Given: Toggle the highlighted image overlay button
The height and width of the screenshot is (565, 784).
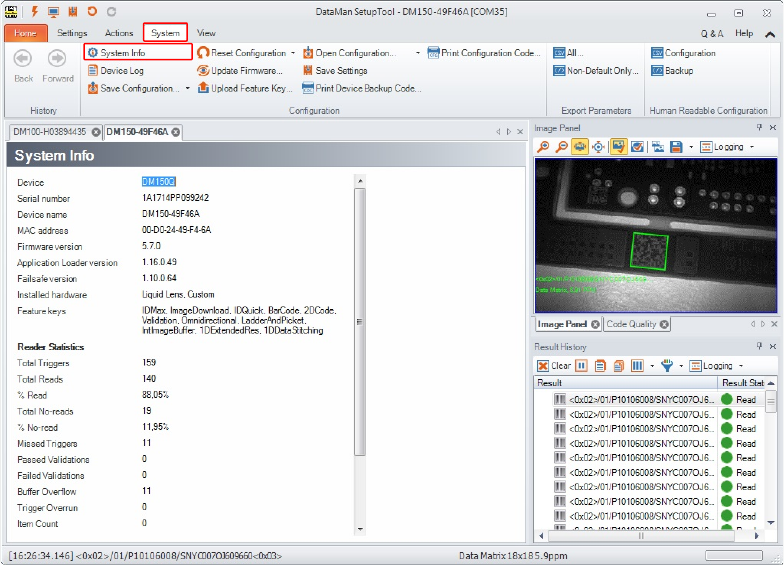Looking at the screenshot, I should (x=619, y=147).
